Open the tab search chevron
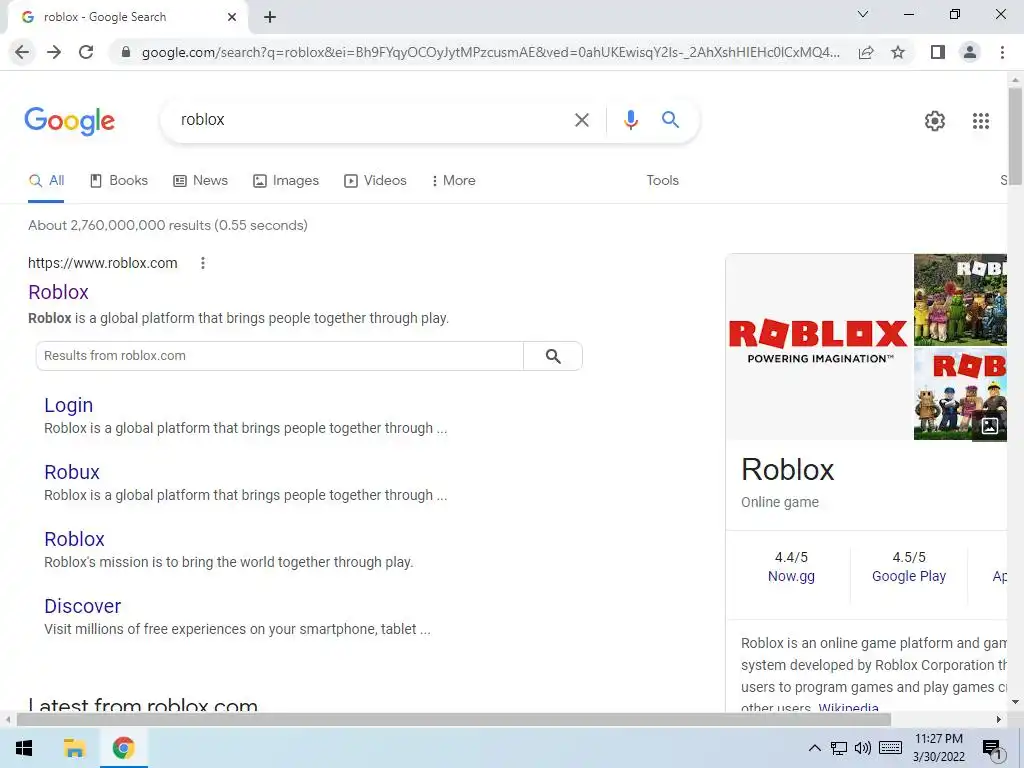This screenshot has width=1024, height=768. (863, 14)
